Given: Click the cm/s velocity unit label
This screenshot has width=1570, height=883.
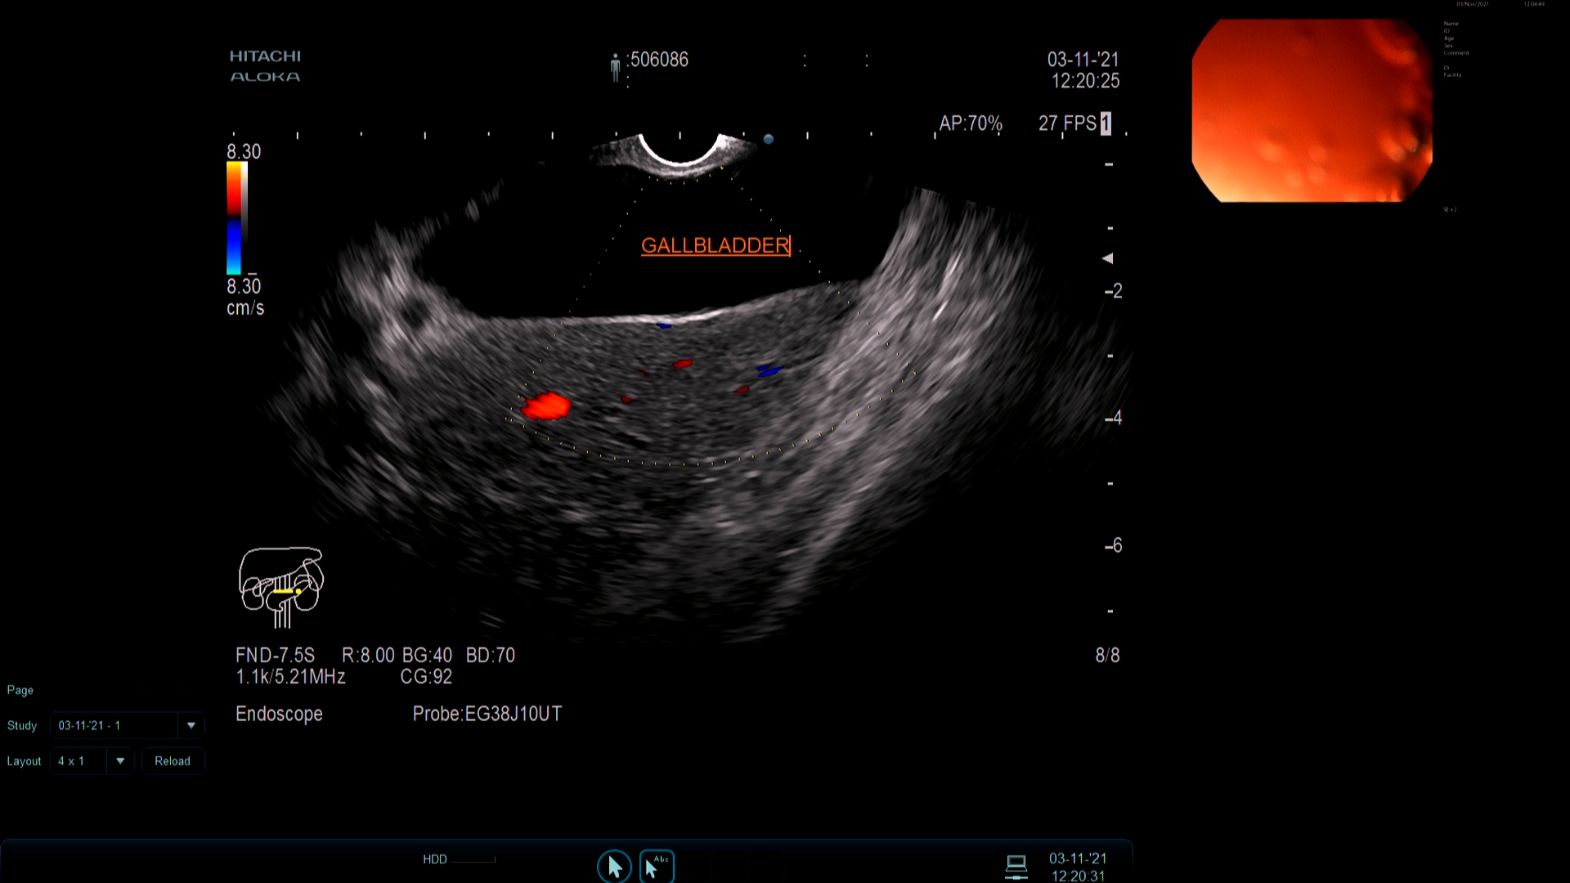Looking at the screenshot, I should point(245,308).
